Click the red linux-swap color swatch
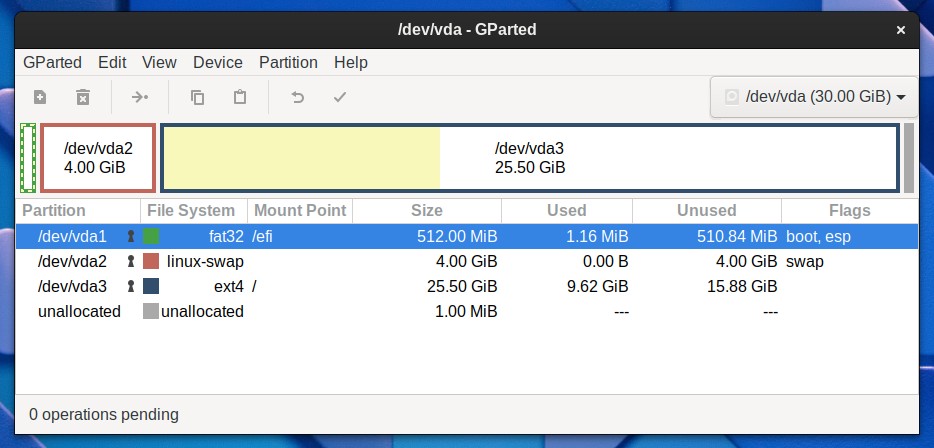Image resolution: width=934 pixels, height=448 pixels. [151, 262]
